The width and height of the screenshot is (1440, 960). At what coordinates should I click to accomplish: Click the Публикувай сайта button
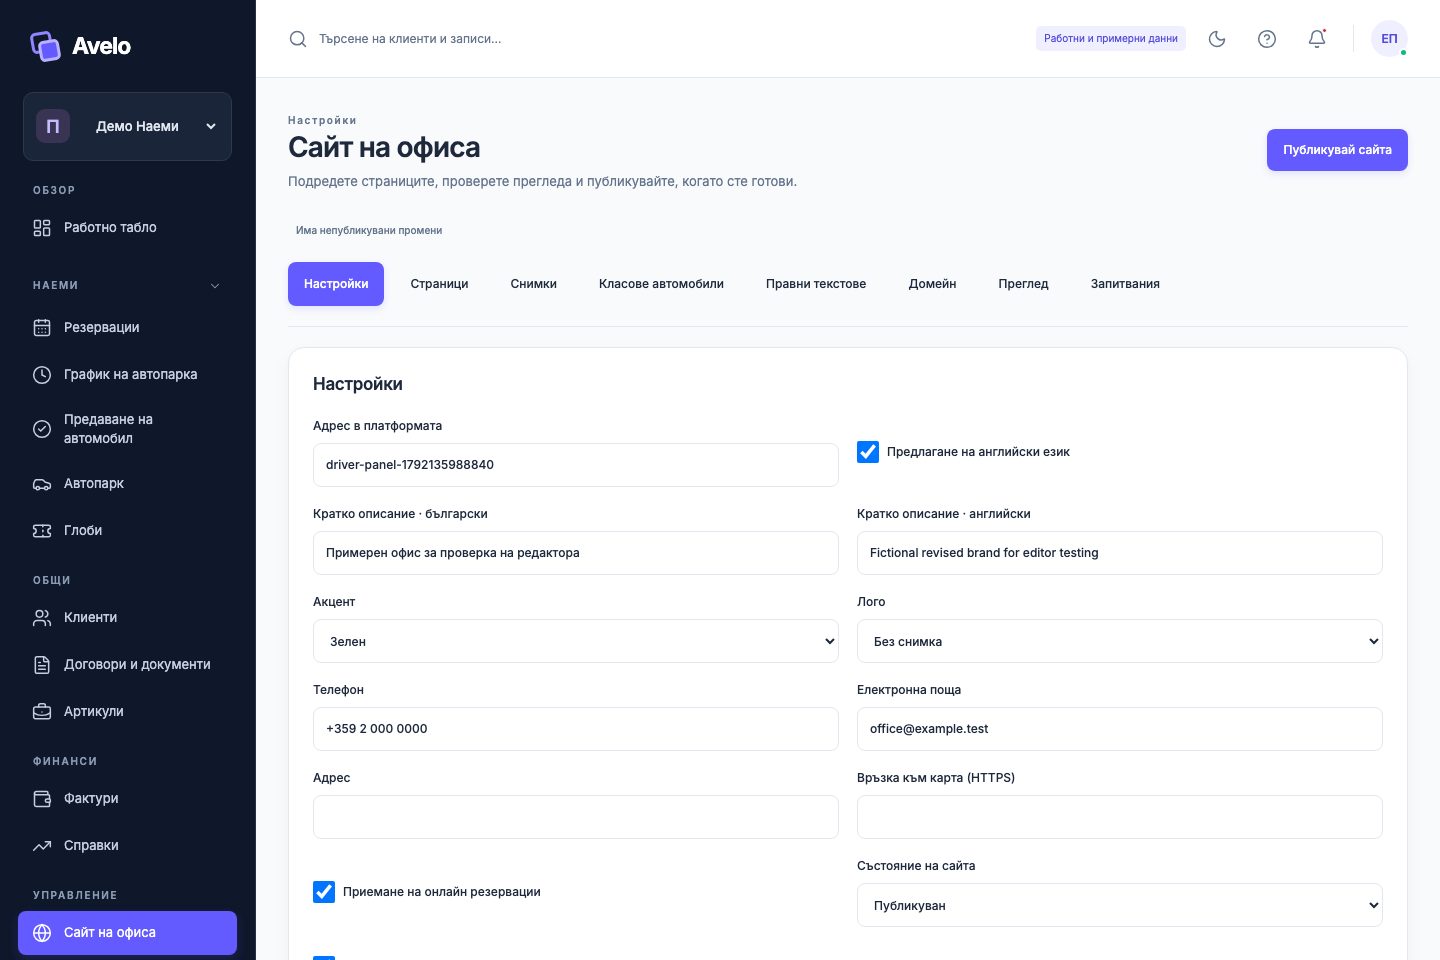click(1337, 150)
